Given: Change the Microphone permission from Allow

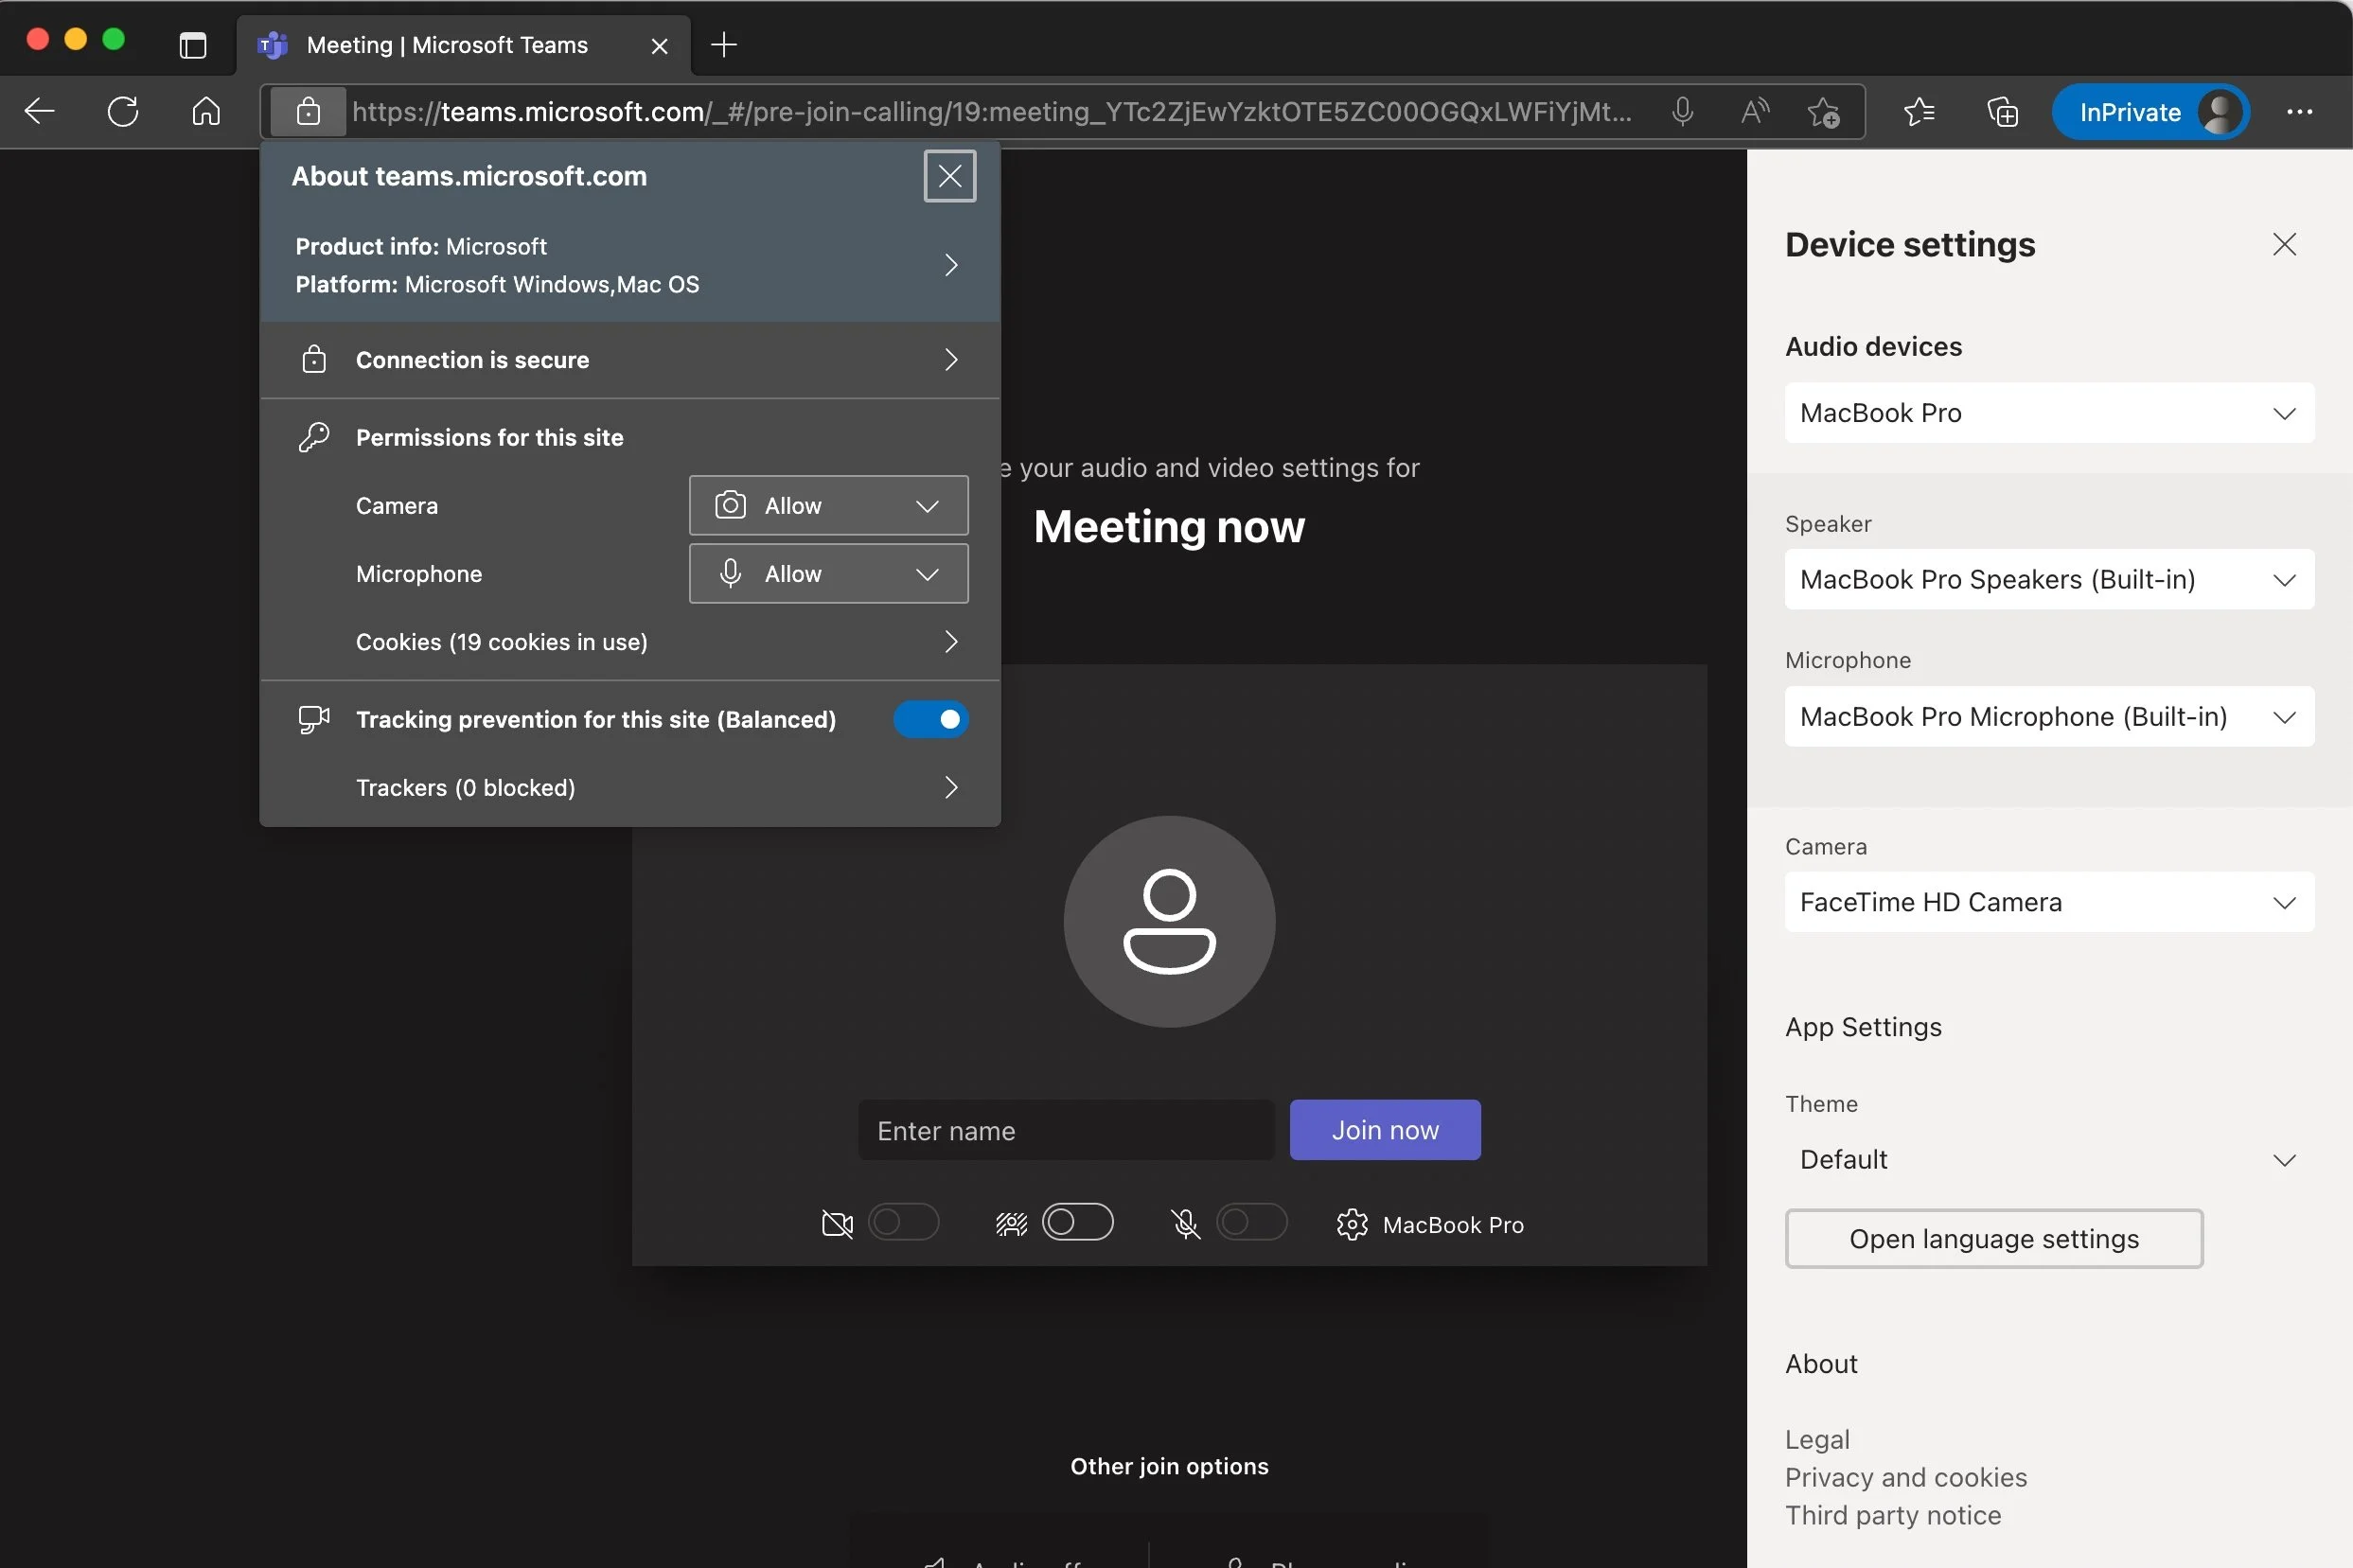Looking at the screenshot, I should coord(827,573).
